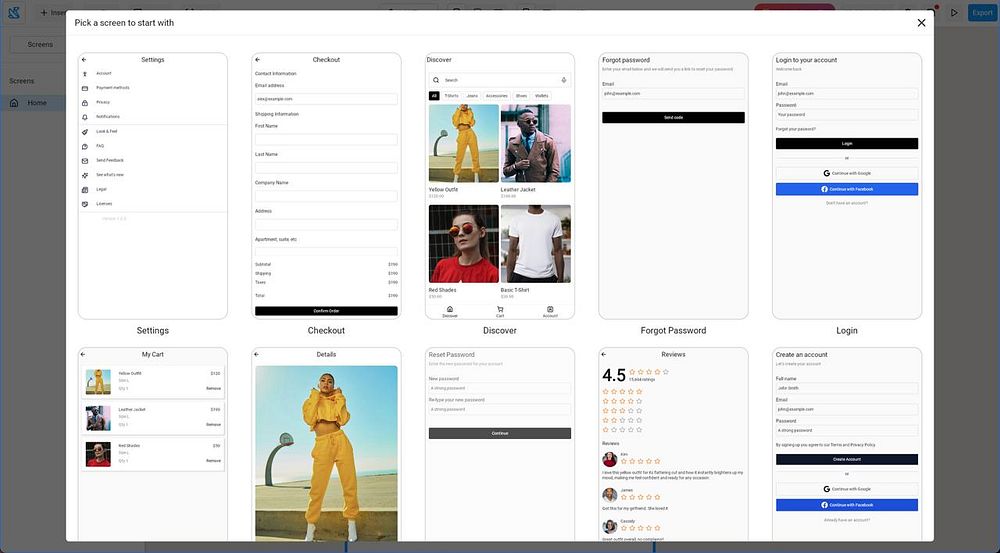Click the 'Checkout' caption below its template
Image resolution: width=1000 pixels, height=553 pixels.
click(326, 330)
